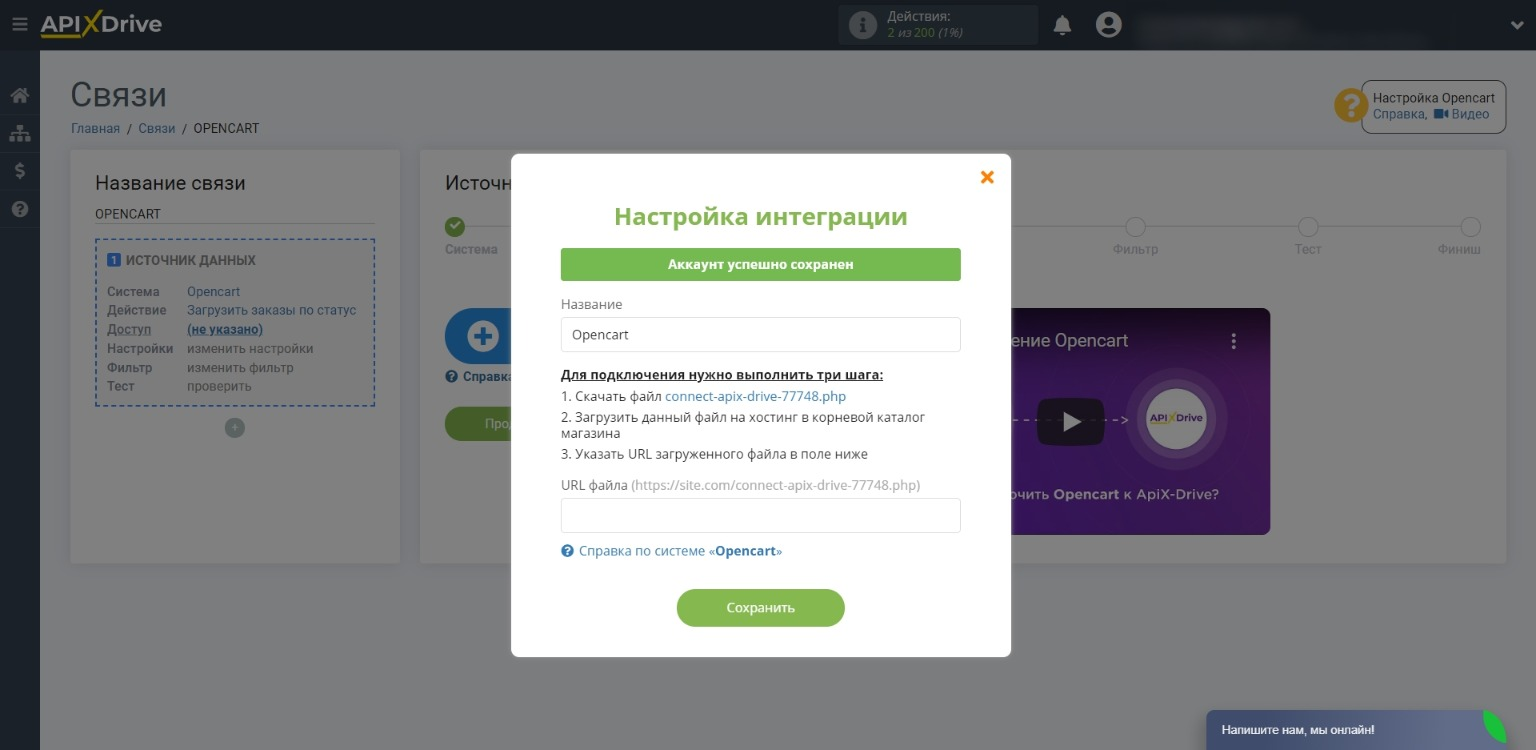Open the notifications bell
This screenshot has height=750, width=1536.
1062,25
